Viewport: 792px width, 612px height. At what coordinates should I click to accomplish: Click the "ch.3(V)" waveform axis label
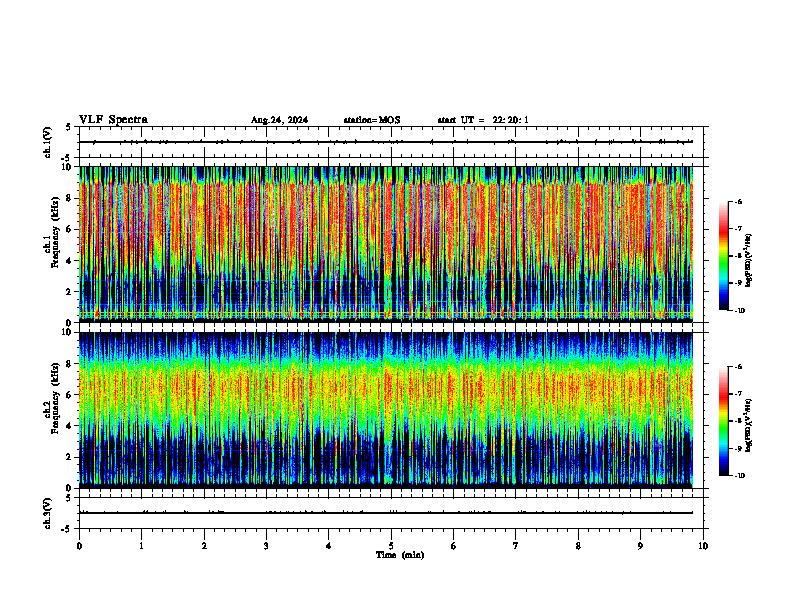click(47, 514)
